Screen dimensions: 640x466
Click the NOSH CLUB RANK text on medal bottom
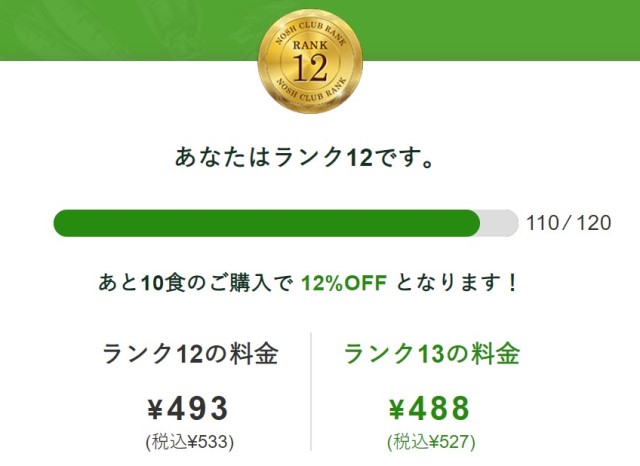point(311,90)
